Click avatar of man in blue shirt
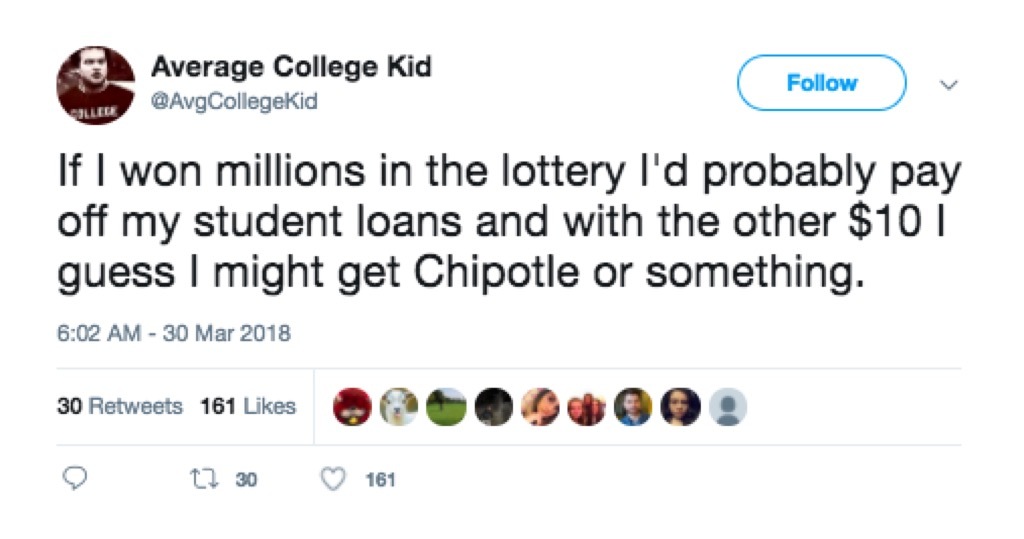Screen dimensions: 1024x539 (x=633, y=407)
